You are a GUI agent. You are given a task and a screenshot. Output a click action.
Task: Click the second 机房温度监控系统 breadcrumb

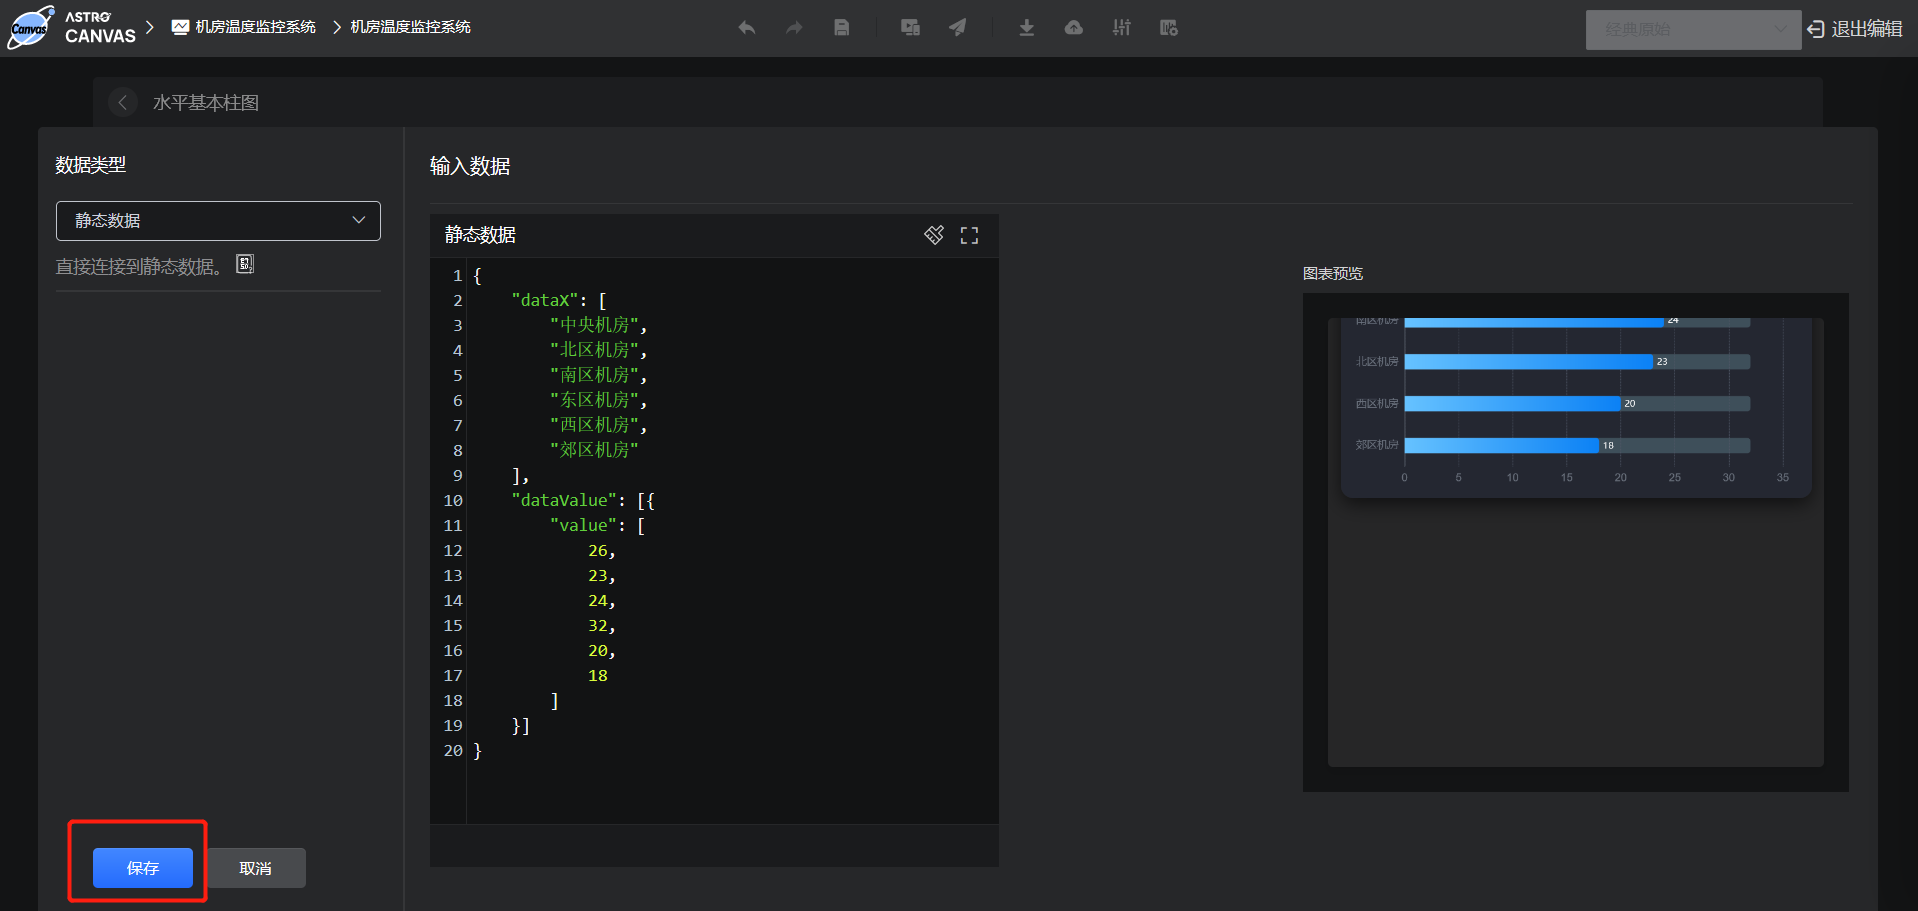410,27
